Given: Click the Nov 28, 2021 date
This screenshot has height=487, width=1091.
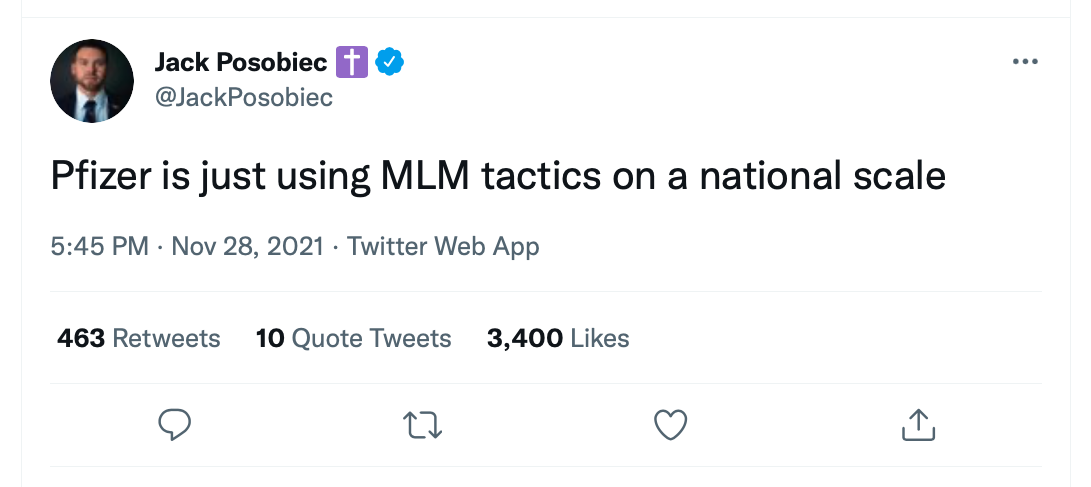Looking at the screenshot, I should click(x=247, y=246).
